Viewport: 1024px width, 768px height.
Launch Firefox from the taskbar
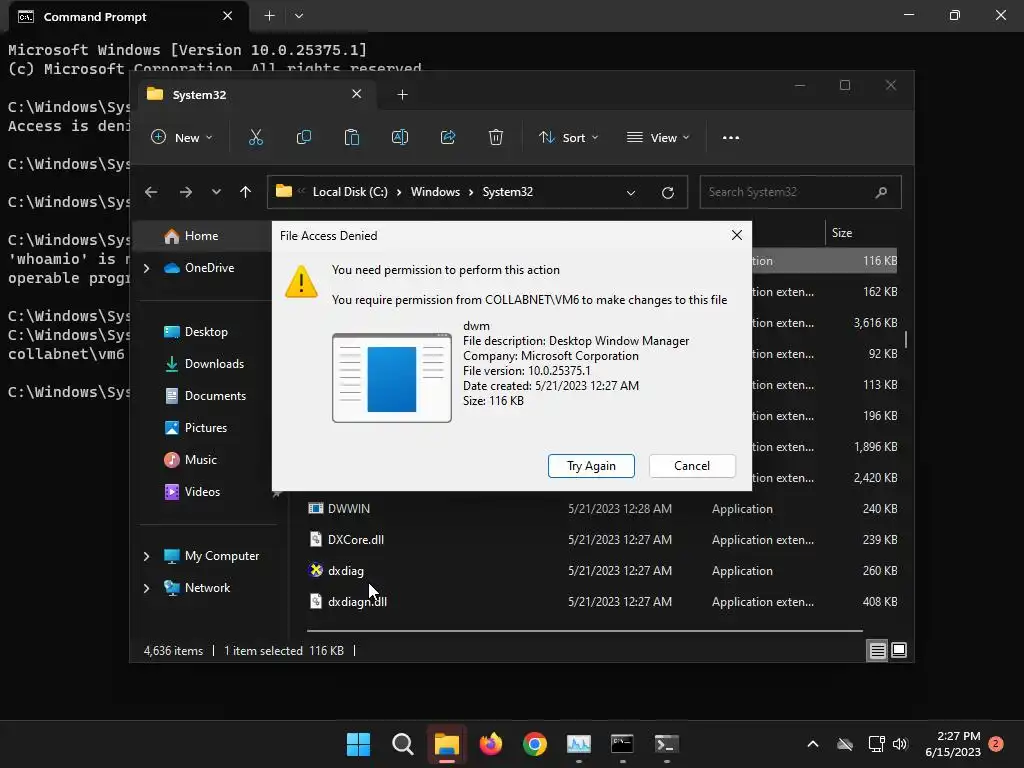click(490, 744)
